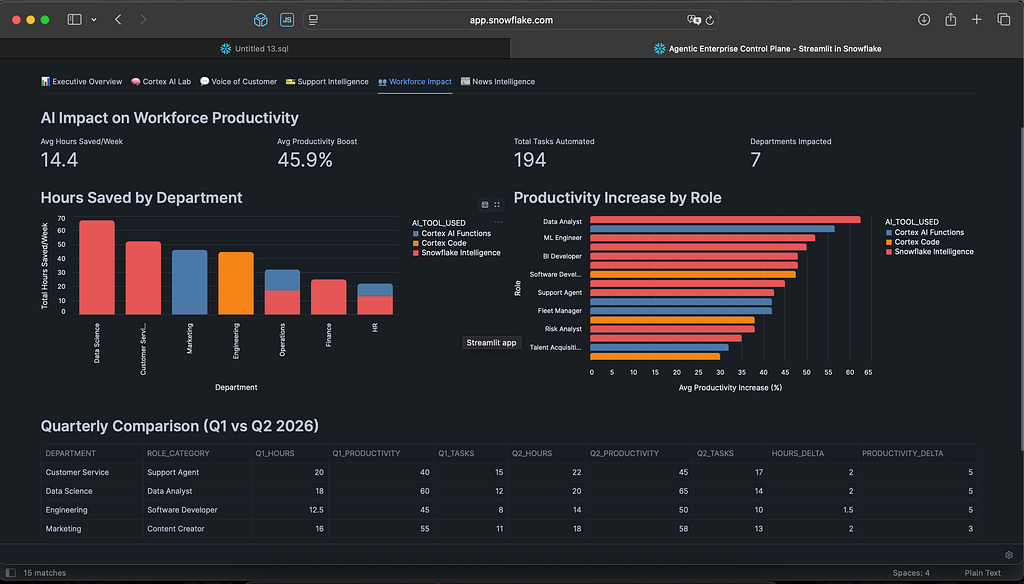Switch to the Untitled 13.sql tab
The height and width of the screenshot is (584, 1024).
coord(255,48)
